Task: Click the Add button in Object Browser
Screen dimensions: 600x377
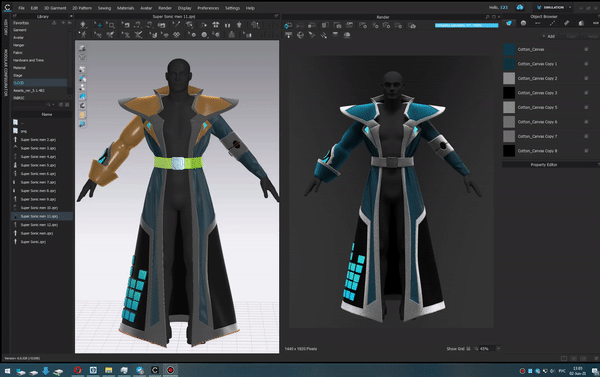Action: pyautogui.click(x=549, y=36)
